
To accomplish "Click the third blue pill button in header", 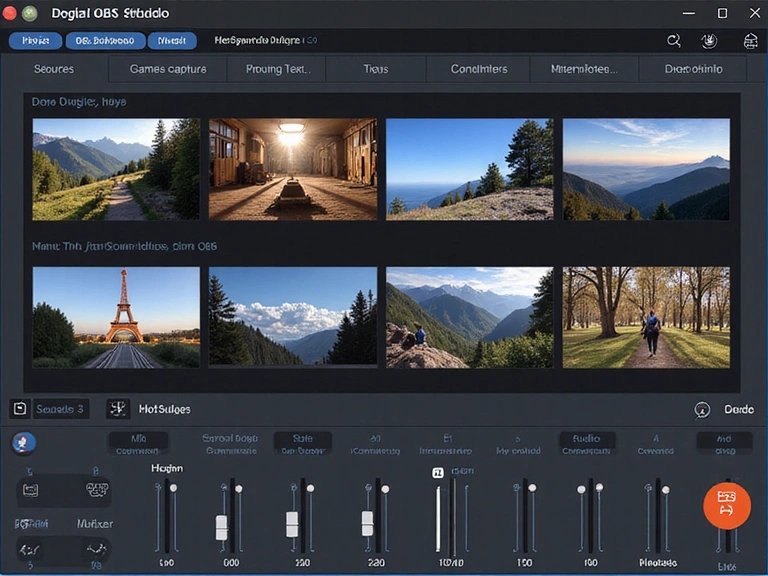I will [172, 41].
